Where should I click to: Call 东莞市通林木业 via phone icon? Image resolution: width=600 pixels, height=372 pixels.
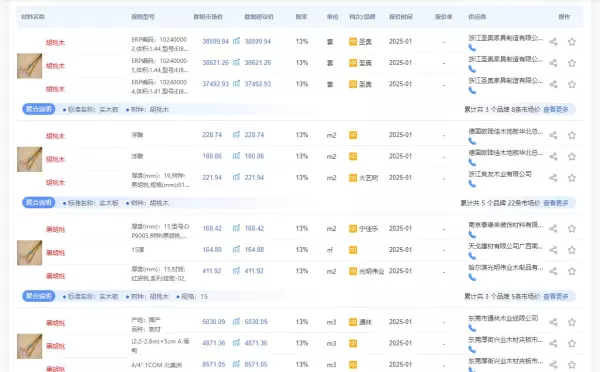pyautogui.click(x=472, y=328)
